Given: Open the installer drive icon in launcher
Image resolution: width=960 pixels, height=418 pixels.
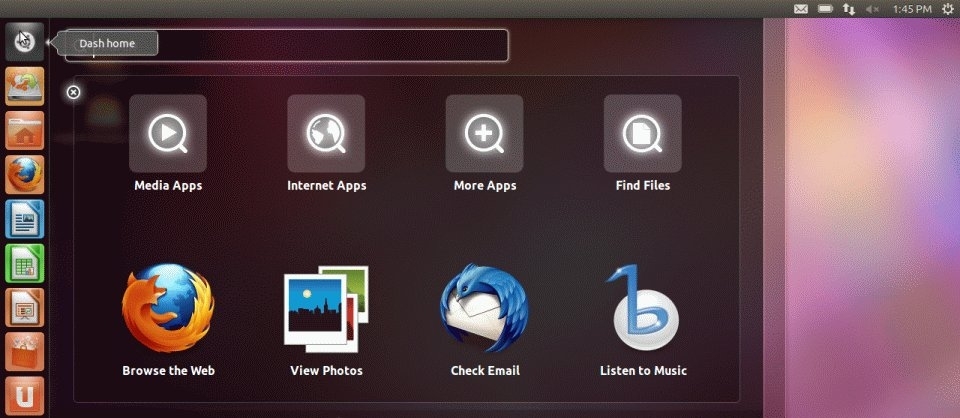Looking at the screenshot, I should pos(24,86).
